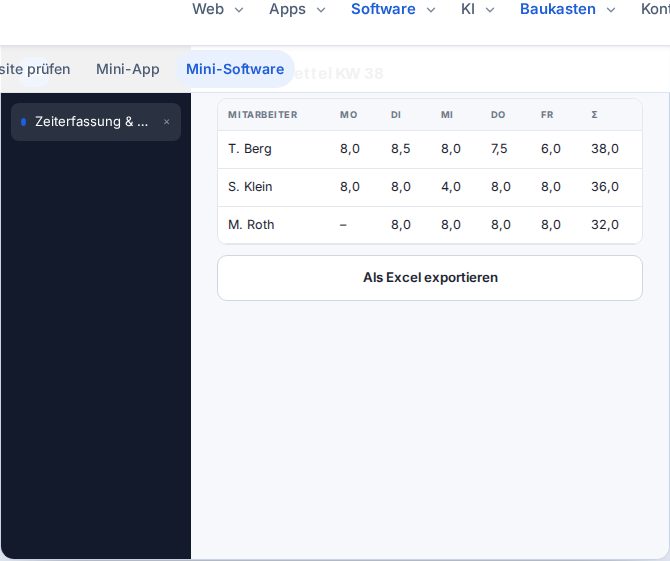
Task: Click T. Berg's Monday value 8,0
Action: [350, 149]
